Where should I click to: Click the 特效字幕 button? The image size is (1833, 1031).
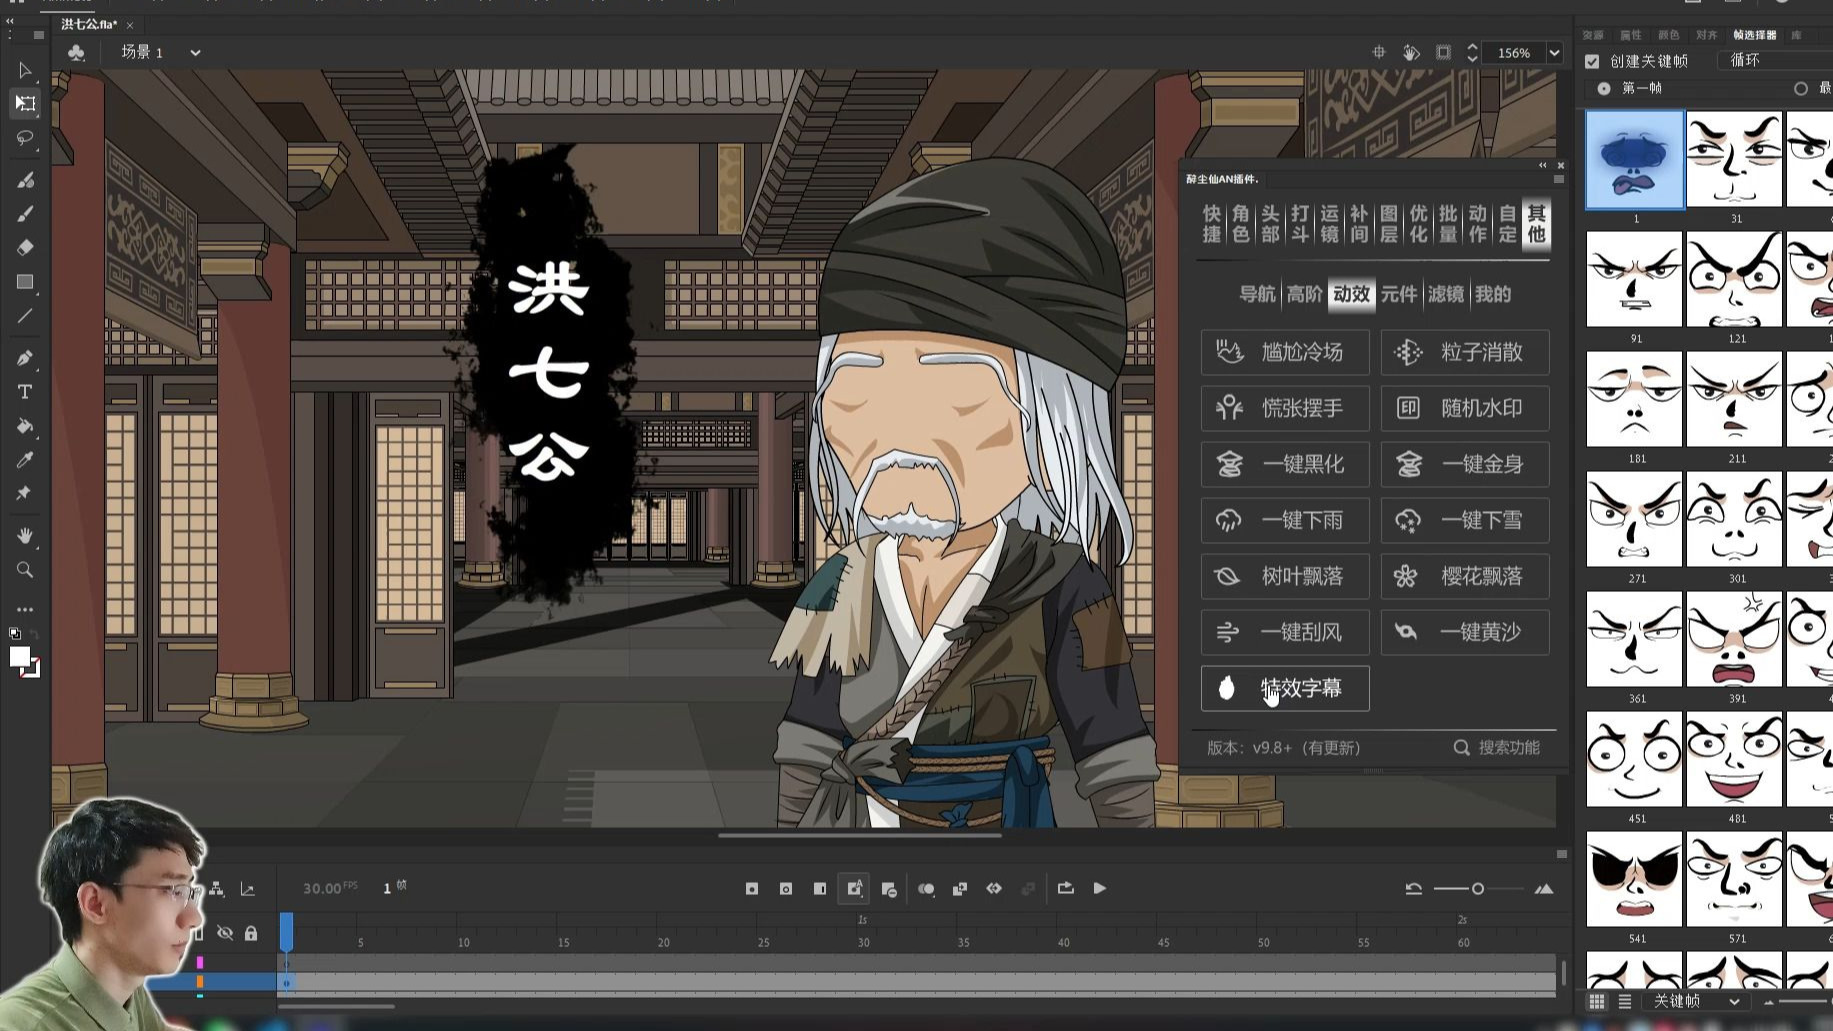(x=1285, y=688)
